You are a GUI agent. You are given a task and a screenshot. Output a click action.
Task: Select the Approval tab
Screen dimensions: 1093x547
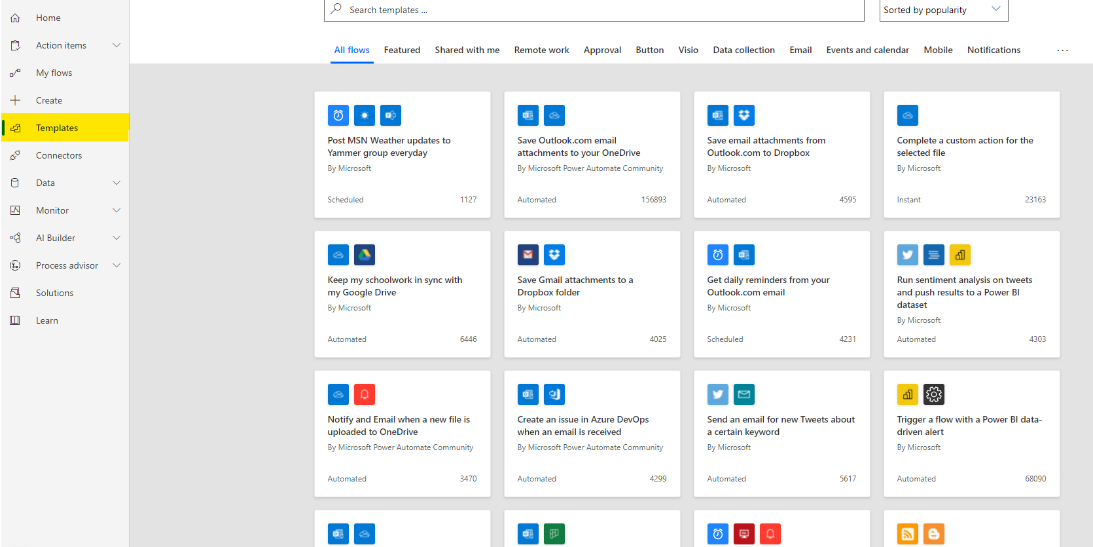point(602,50)
